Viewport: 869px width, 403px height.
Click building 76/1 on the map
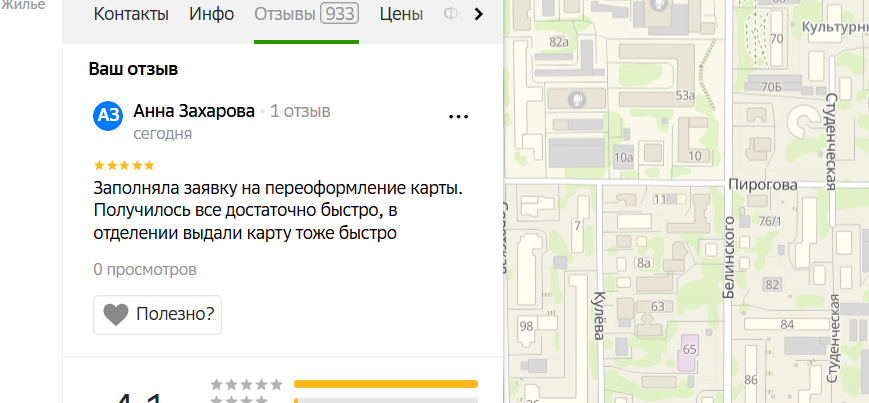point(769,222)
